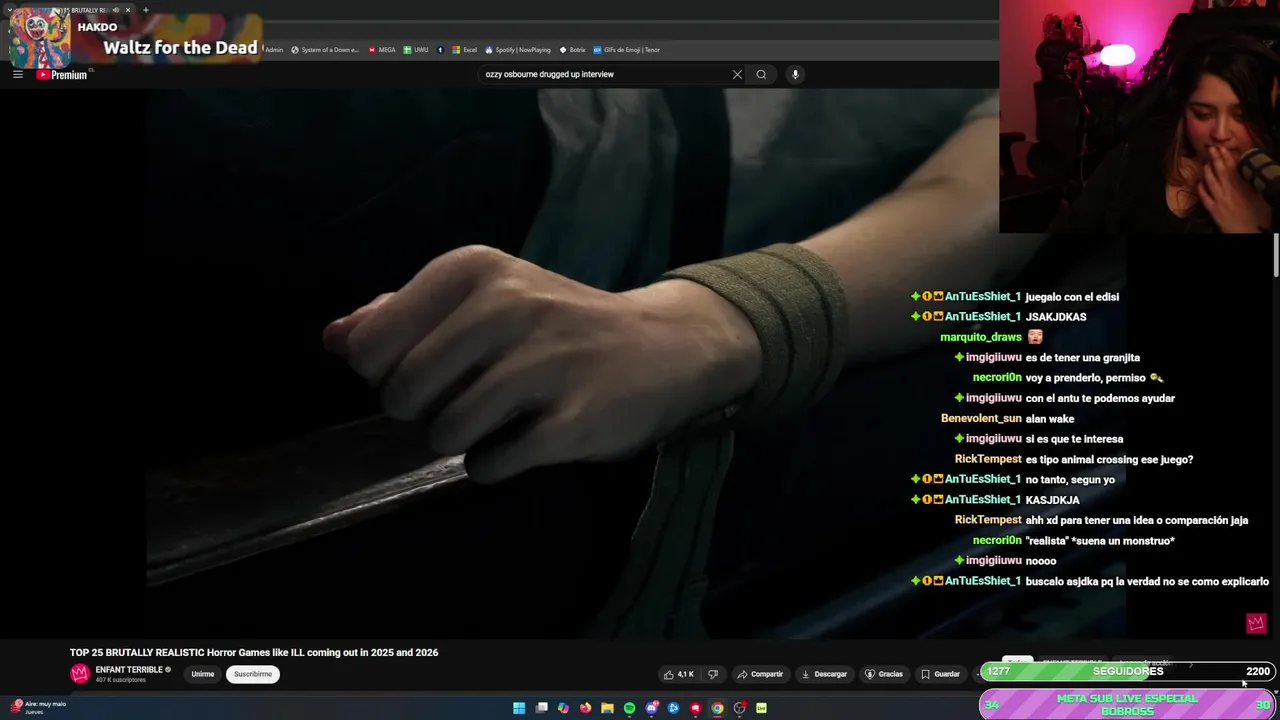Open the lime green taskbar app icon
This screenshot has width=1280, height=720.
point(761,708)
